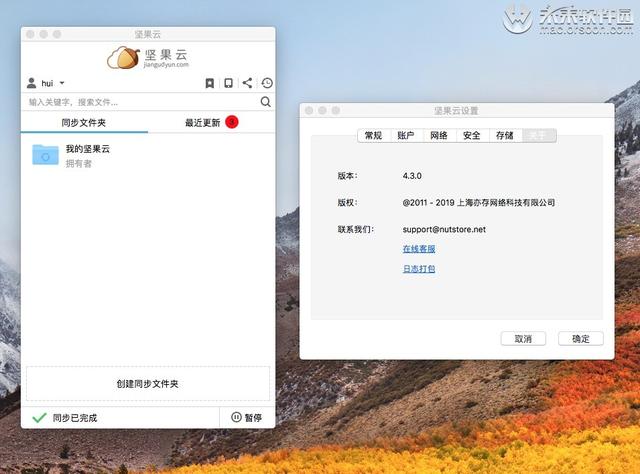Screen dimensions: 640x474
Task: Open the 存储 settings tab
Action: click(x=505, y=136)
